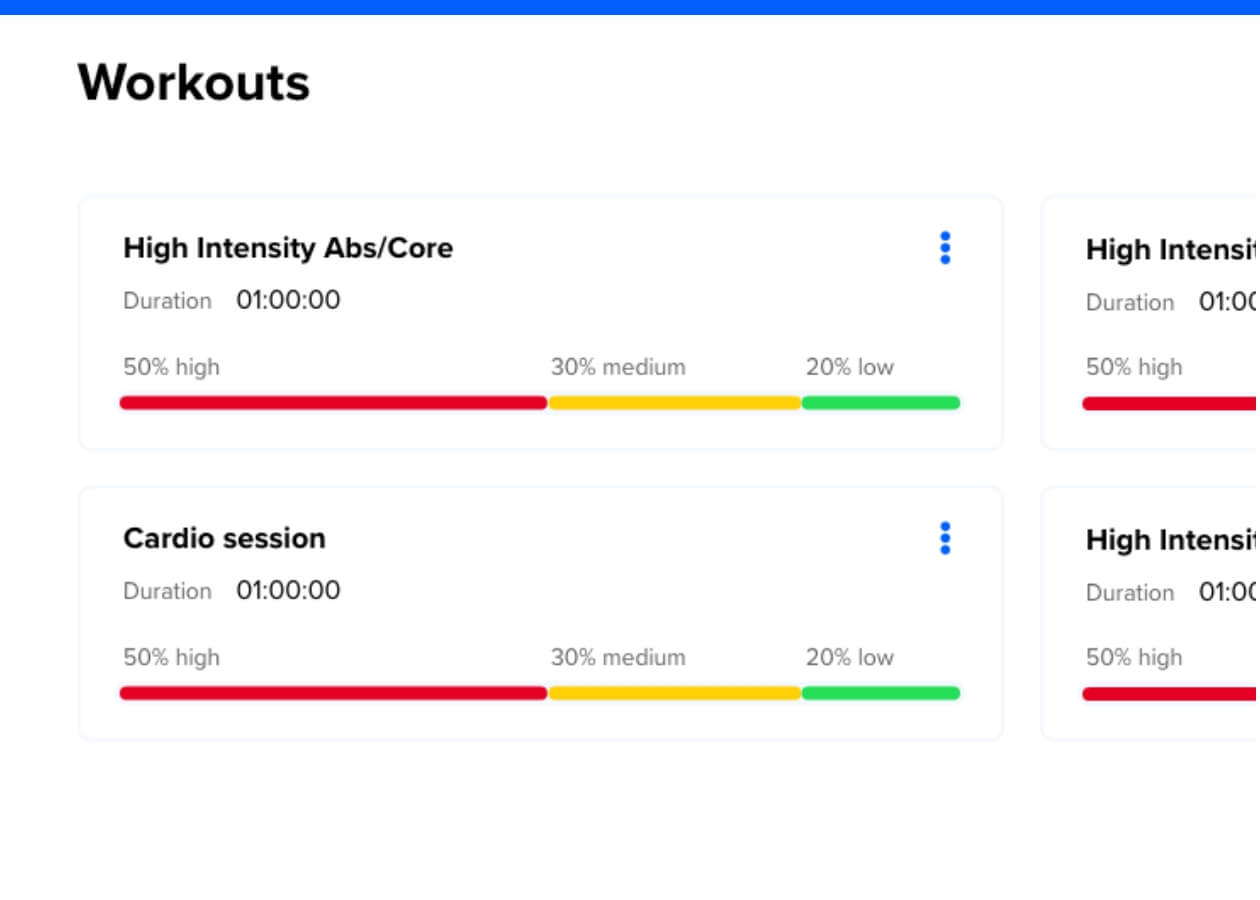
Task: Click the yellow medium bar in Abs/Core card
Action: coord(675,403)
